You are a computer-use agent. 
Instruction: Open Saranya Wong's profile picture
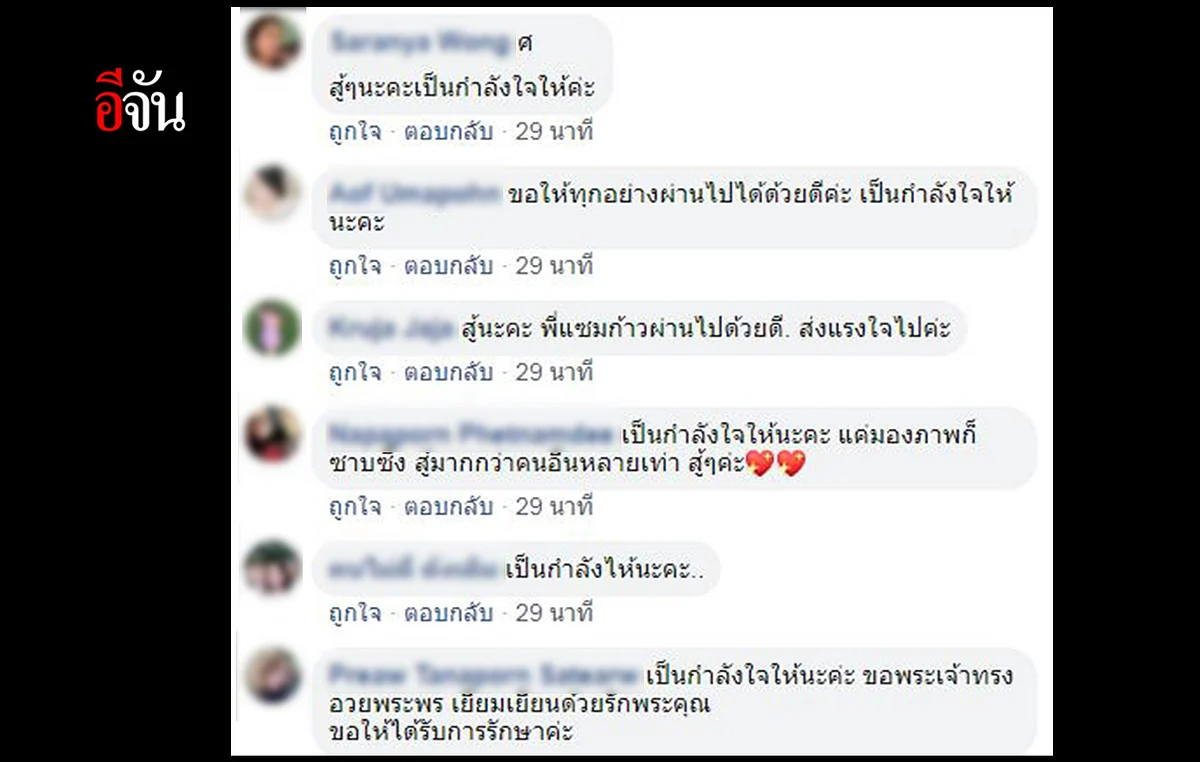point(272,43)
